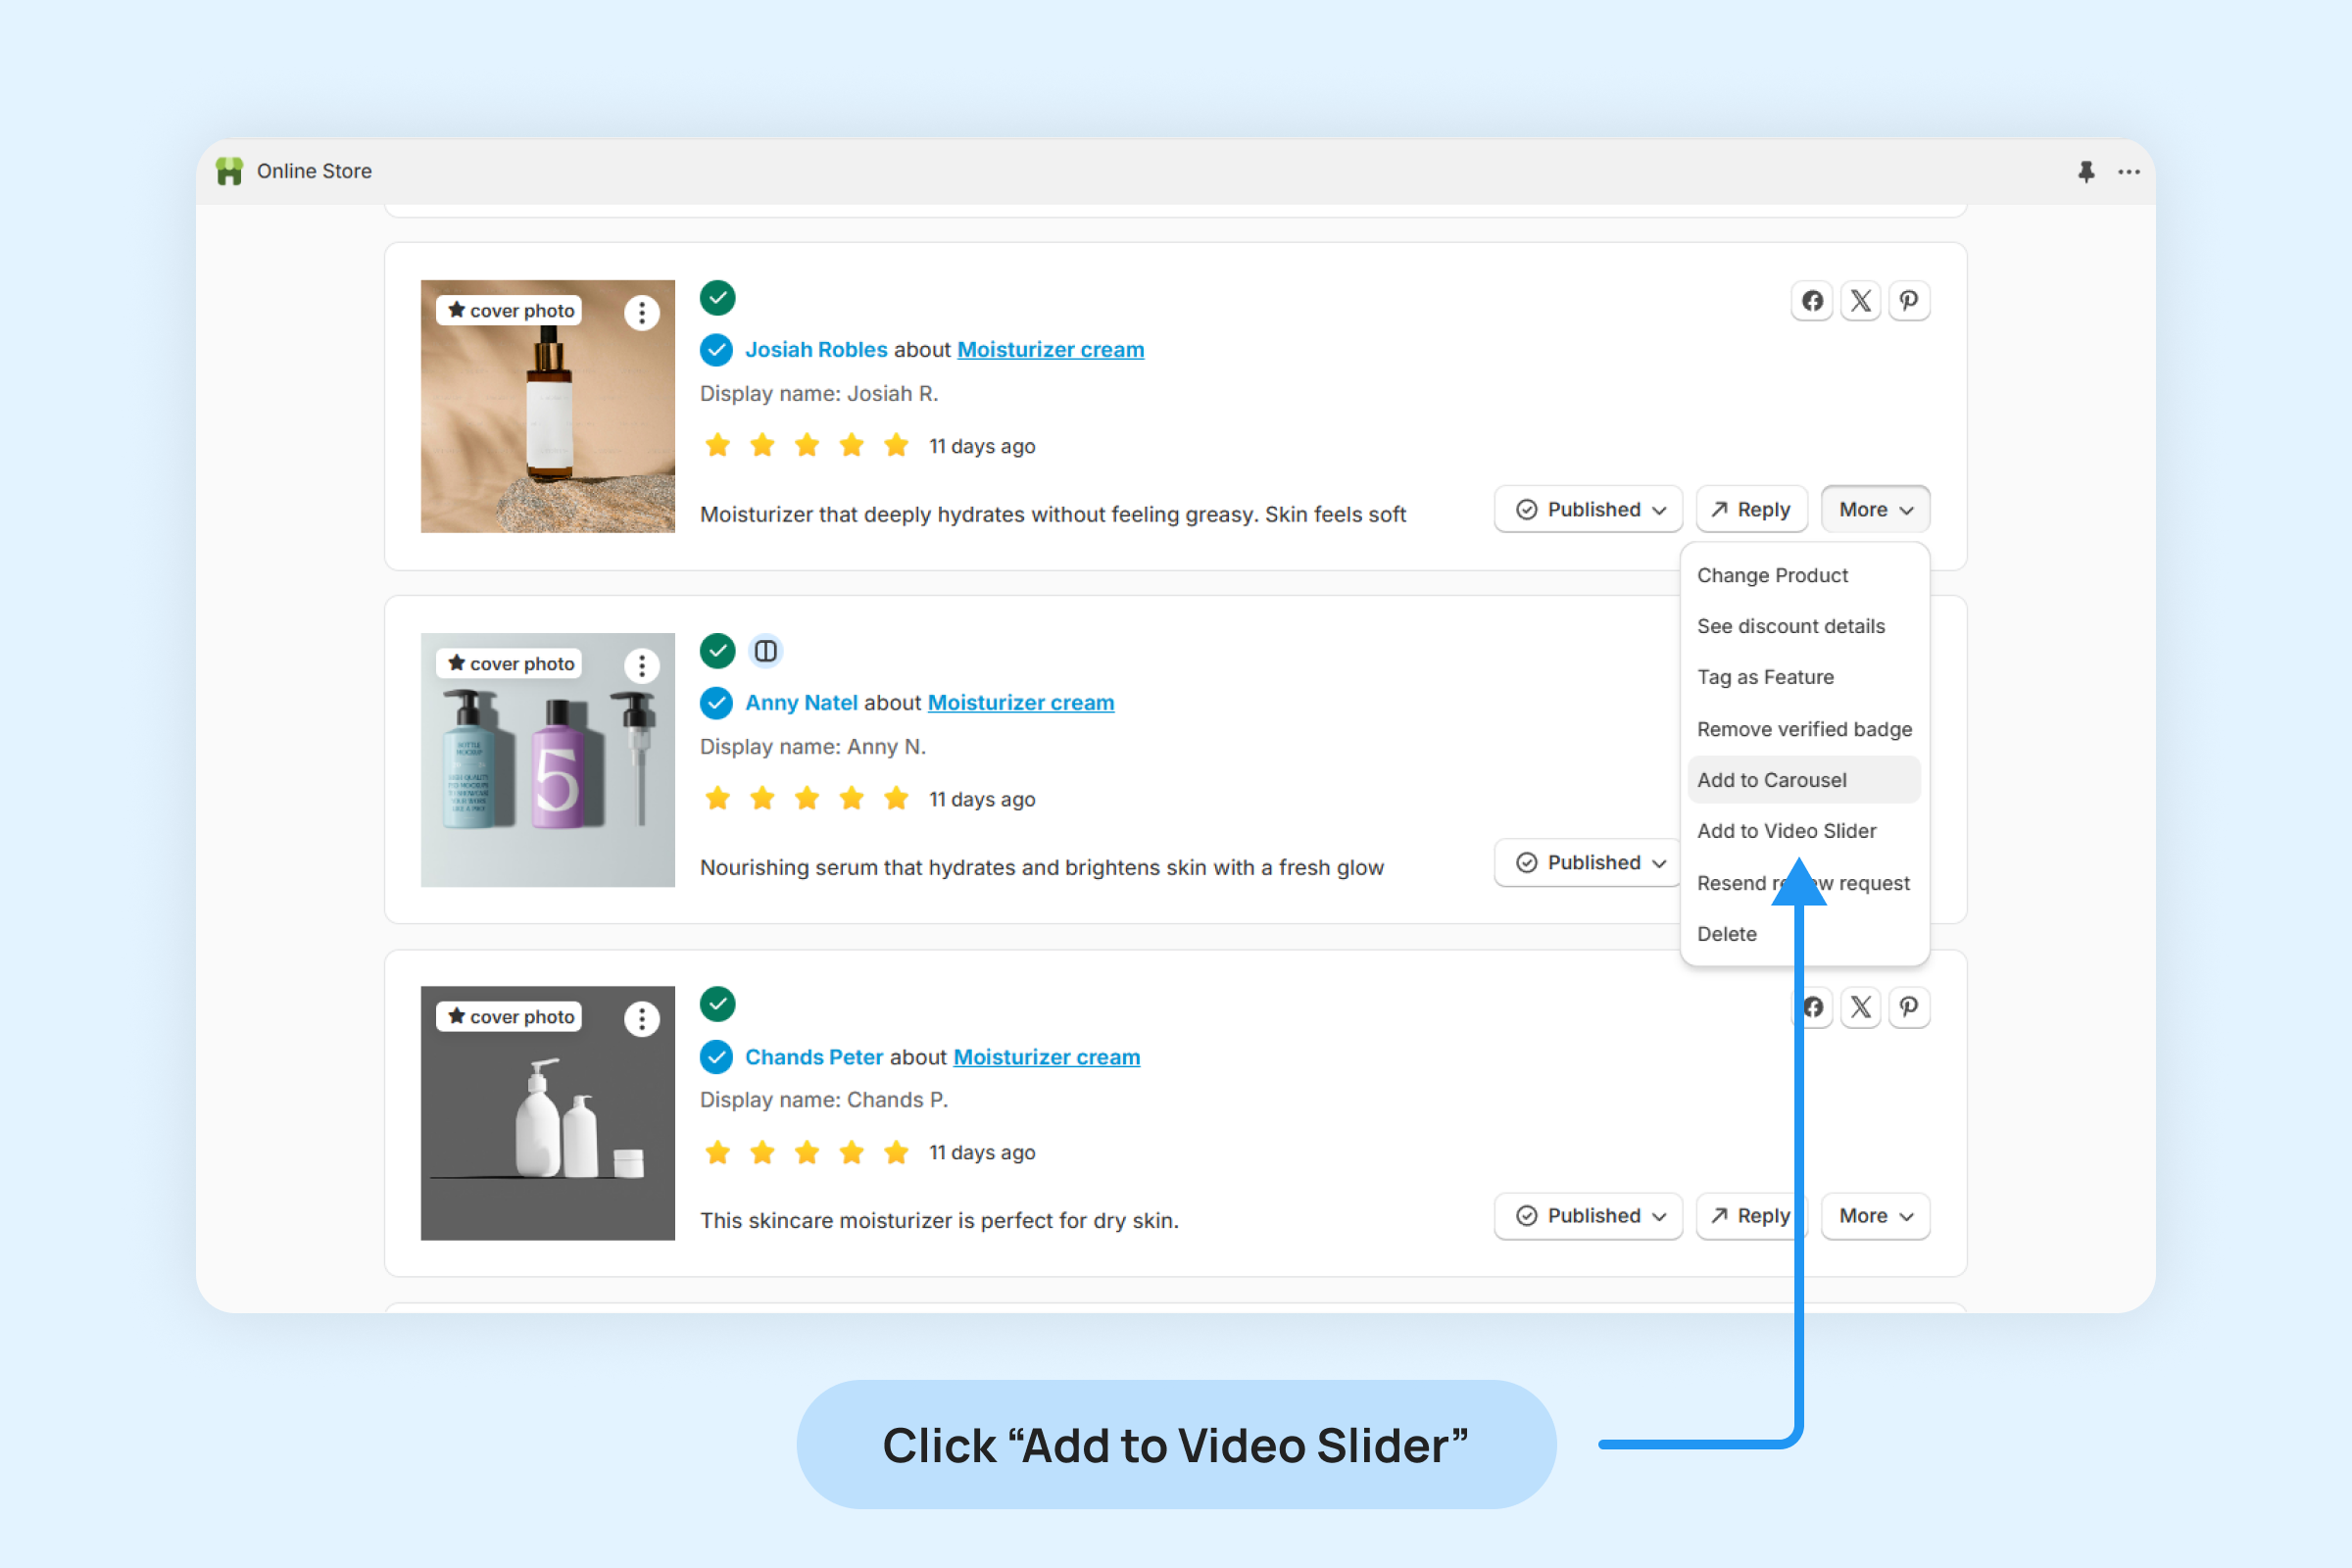The image size is (2352, 1568).
Task: Choose Add to Carousel from the menu
Action: [1771, 780]
